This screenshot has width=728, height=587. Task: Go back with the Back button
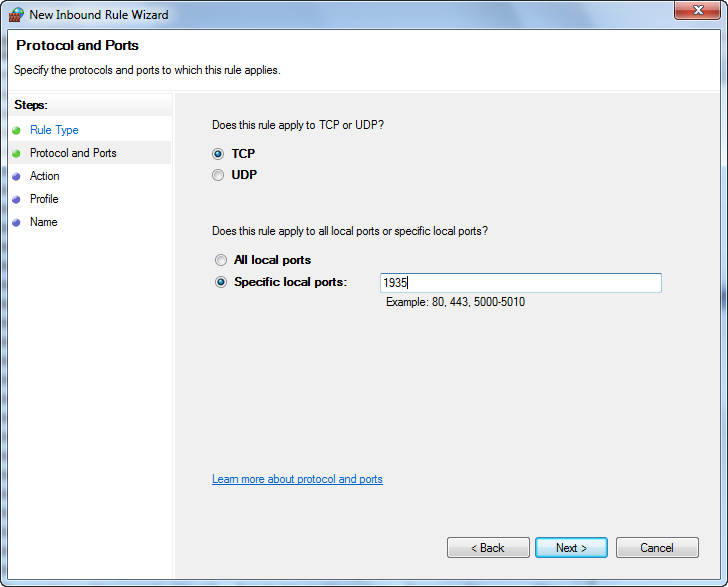(488, 548)
